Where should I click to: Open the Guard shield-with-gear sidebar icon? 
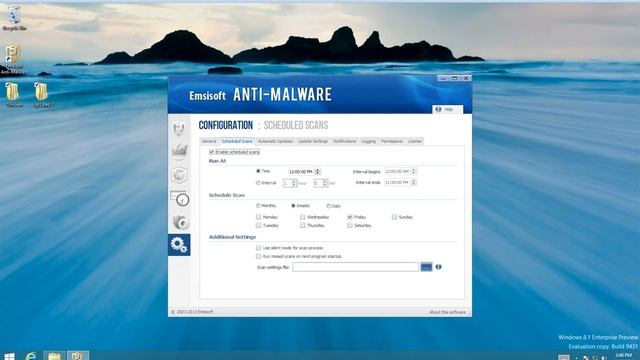180,222
